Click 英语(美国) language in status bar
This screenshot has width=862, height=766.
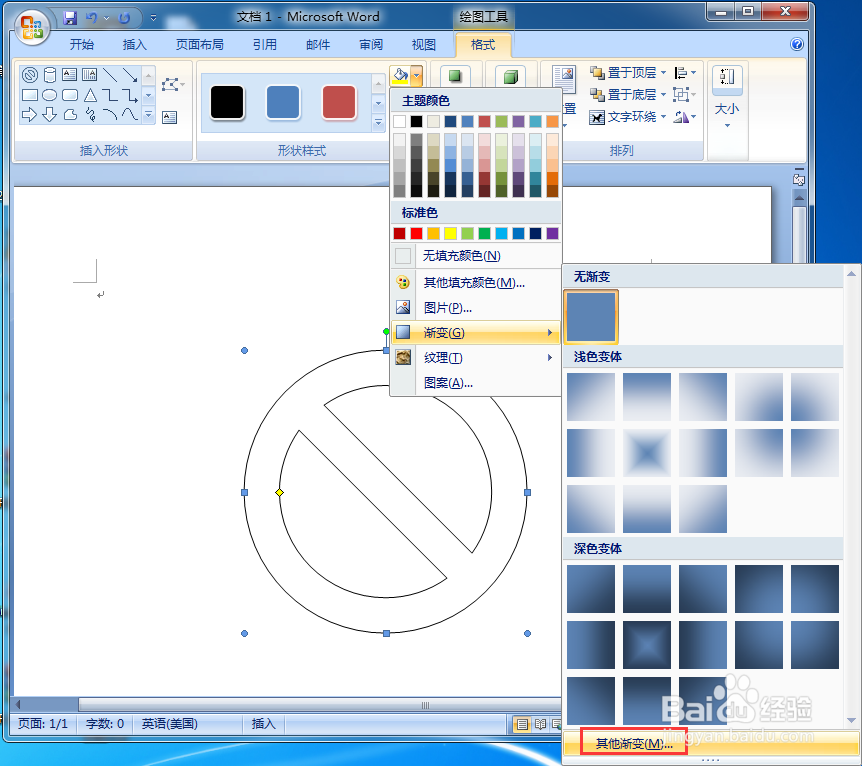[170, 724]
